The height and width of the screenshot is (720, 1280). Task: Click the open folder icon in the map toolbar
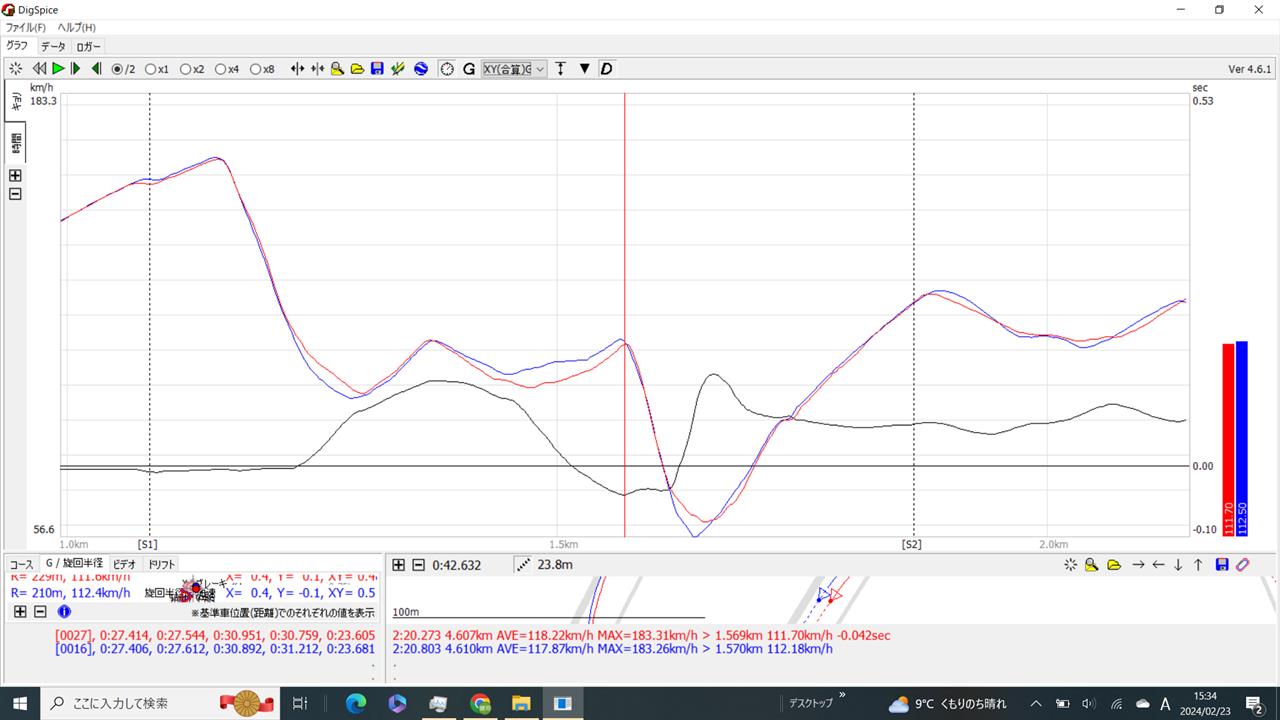[x=1113, y=565]
